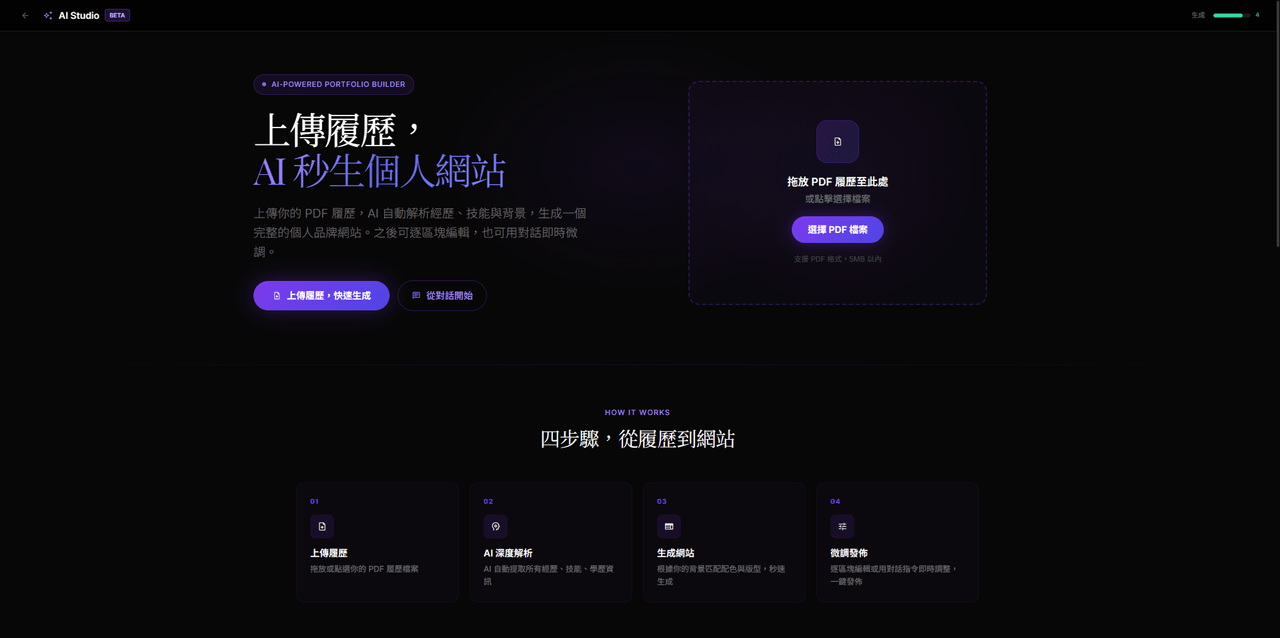Click the step 01 upload document icon
Screen dimensions: 1280x638
point(322,526)
